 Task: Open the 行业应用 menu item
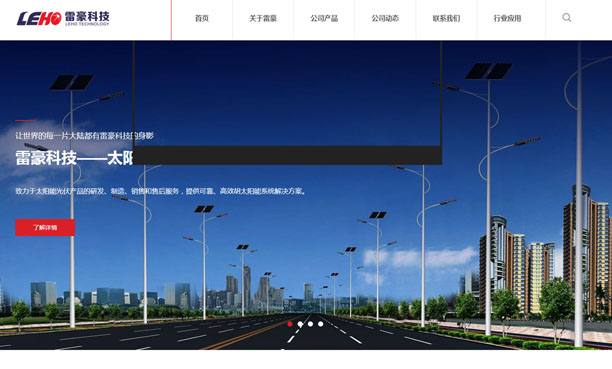point(507,18)
